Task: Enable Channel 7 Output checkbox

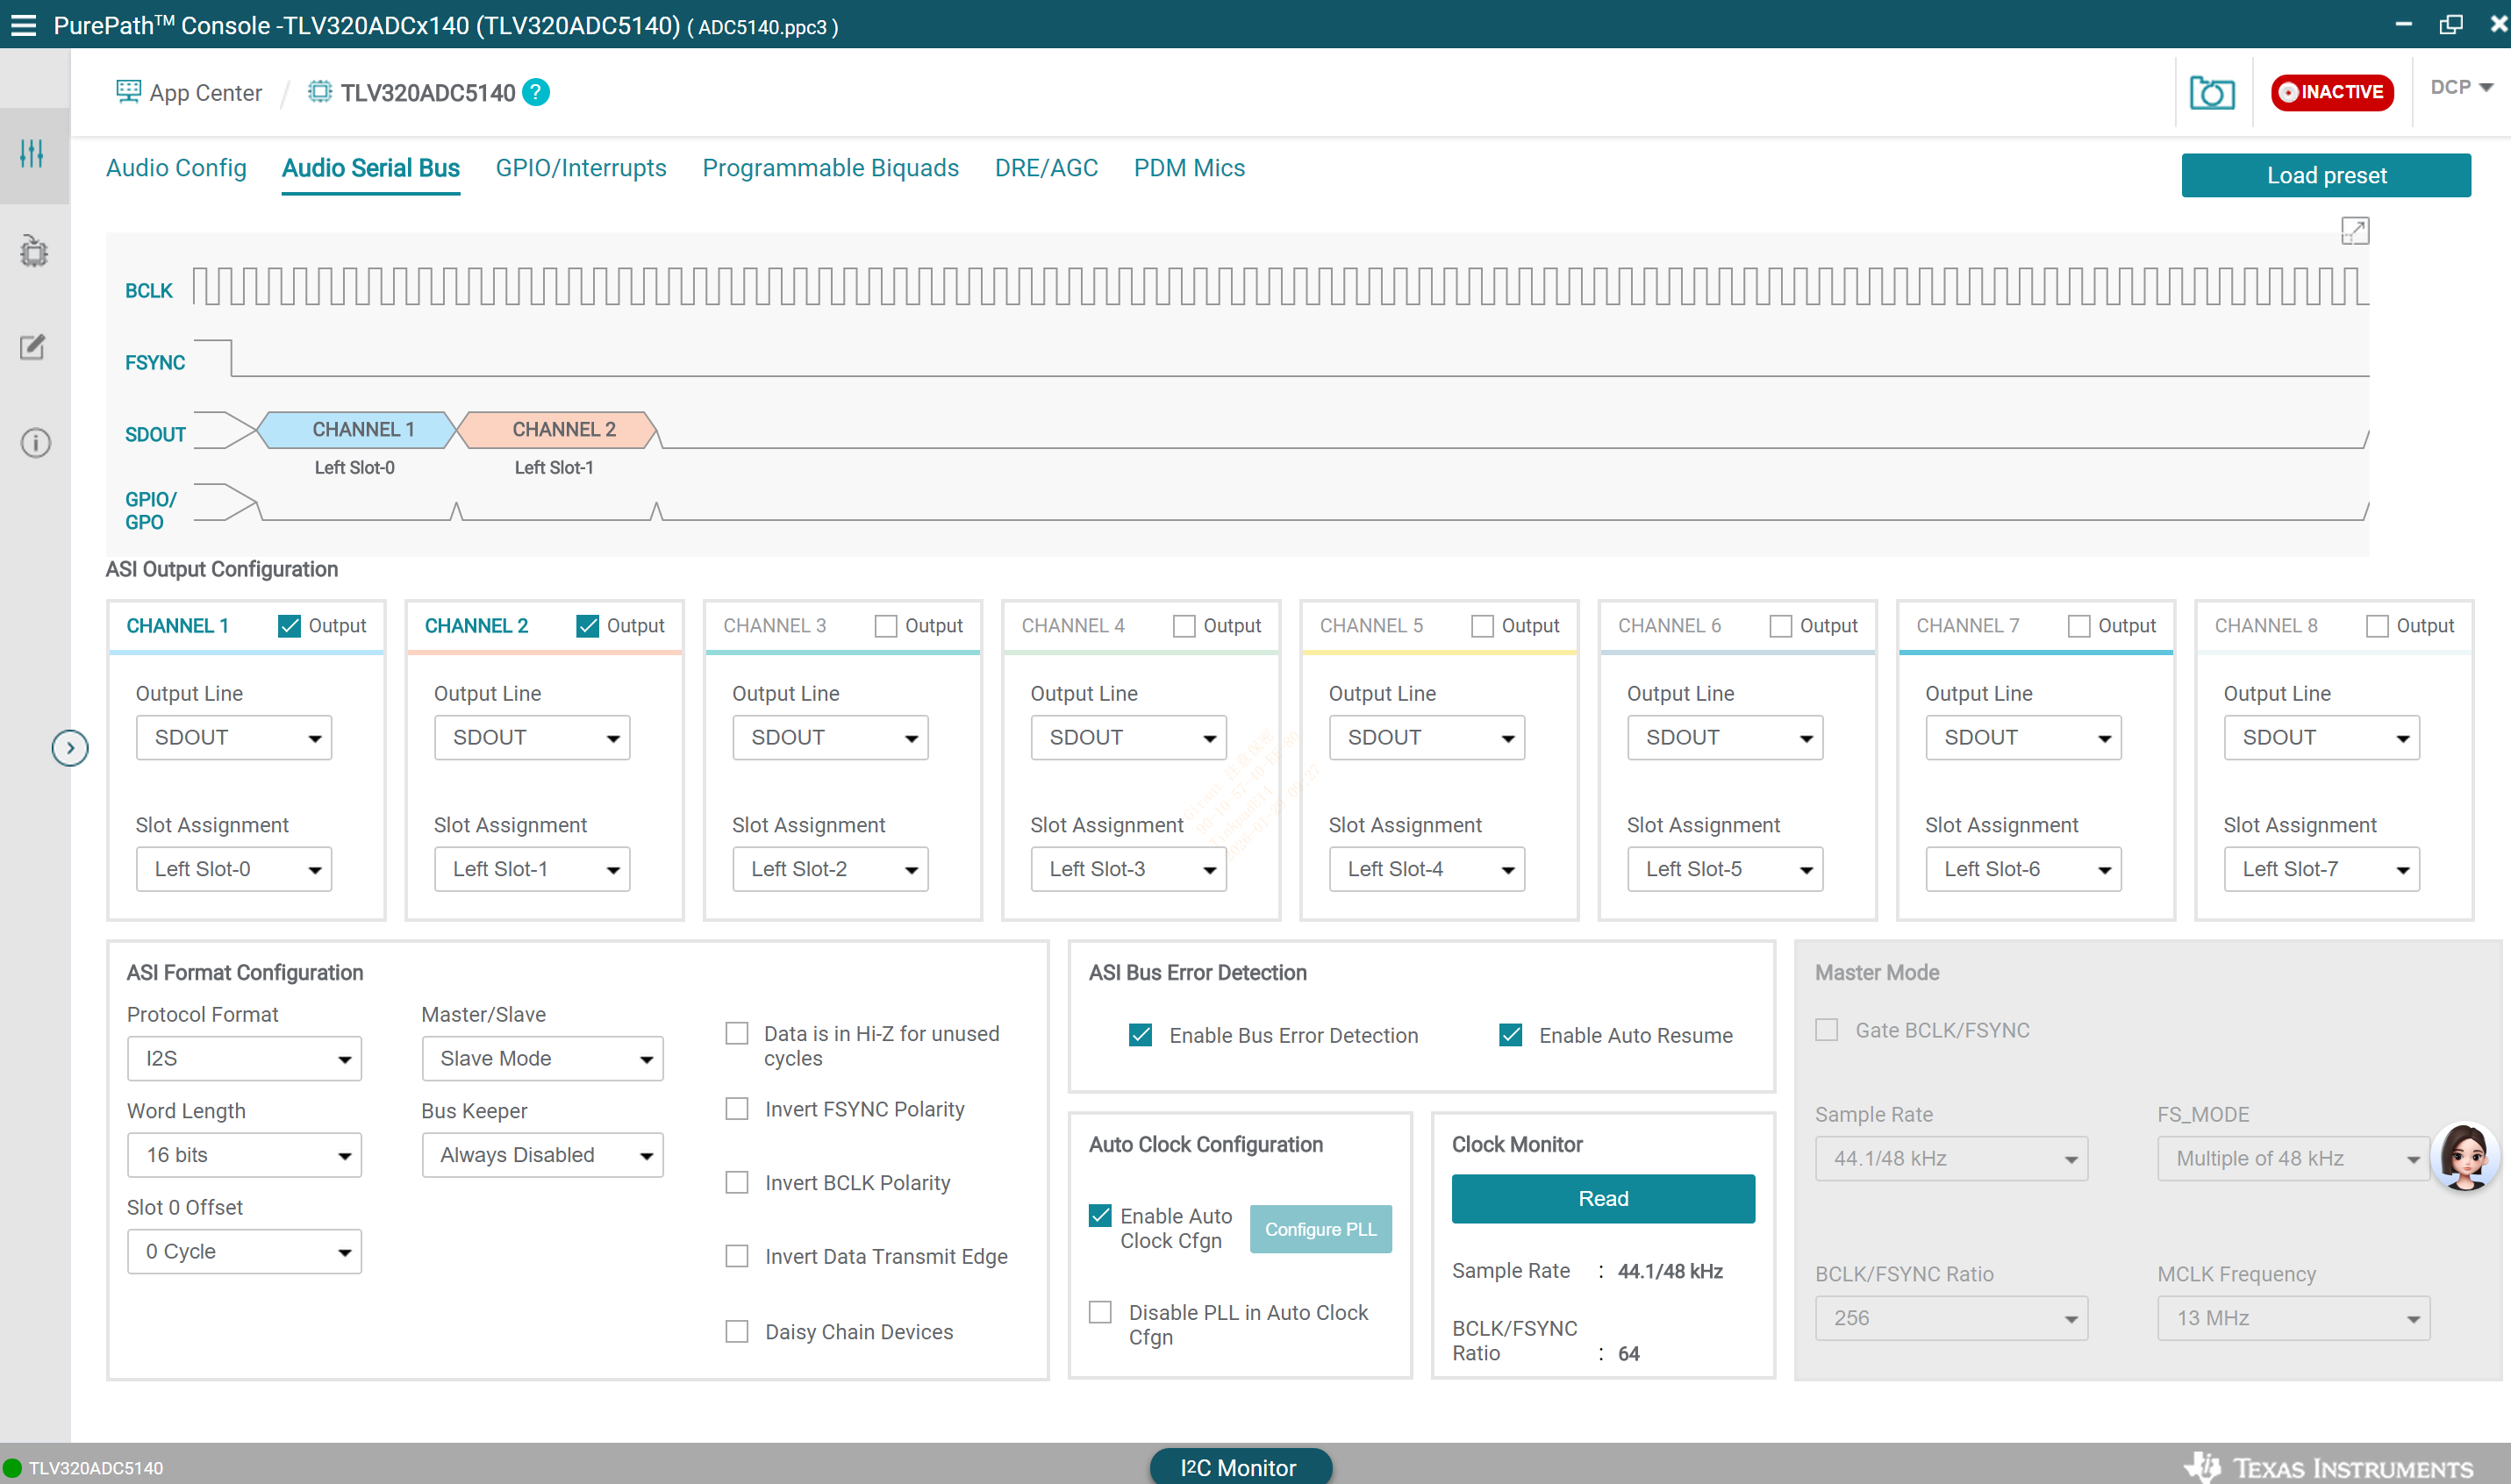Action: point(2079,626)
